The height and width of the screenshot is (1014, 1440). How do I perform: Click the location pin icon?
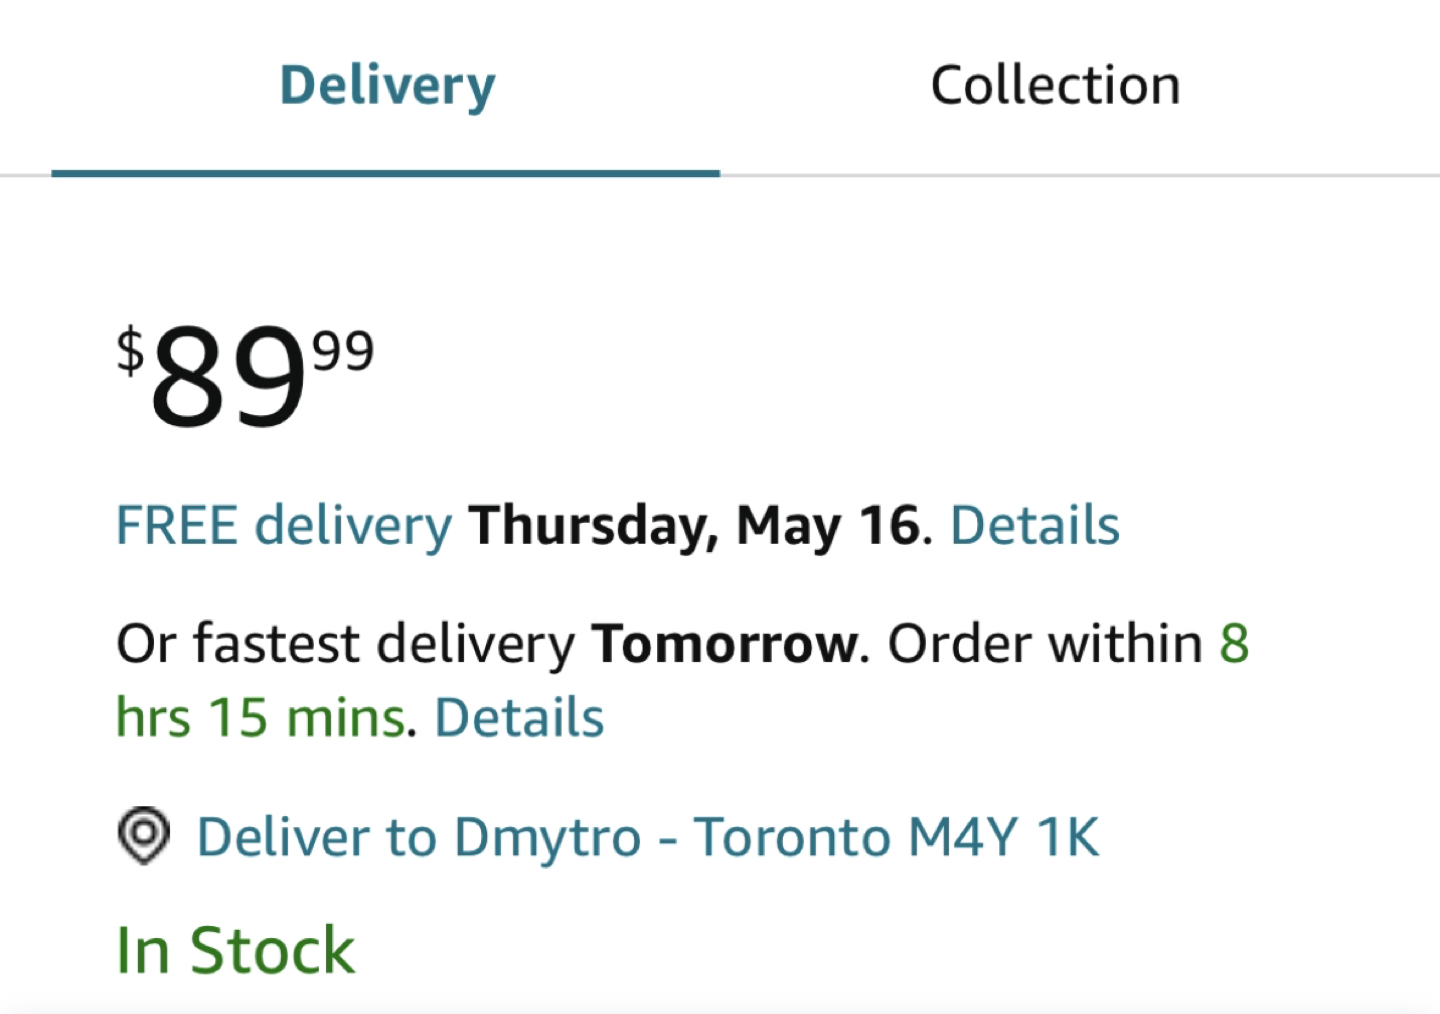pyautogui.click(x=144, y=835)
